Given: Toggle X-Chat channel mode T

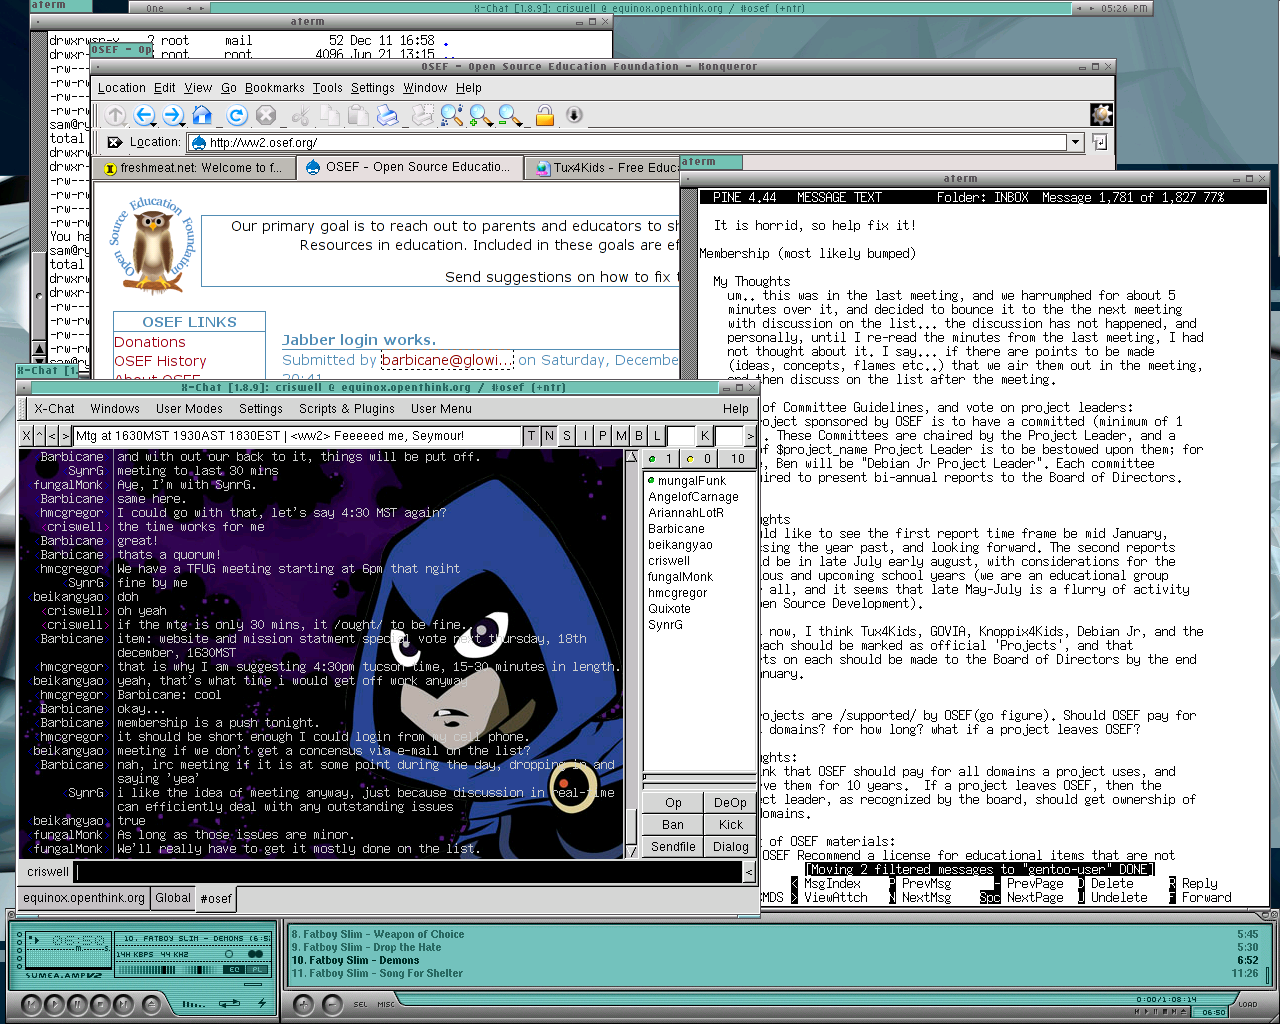Looking at the screenshot, I should coord(532,435).
